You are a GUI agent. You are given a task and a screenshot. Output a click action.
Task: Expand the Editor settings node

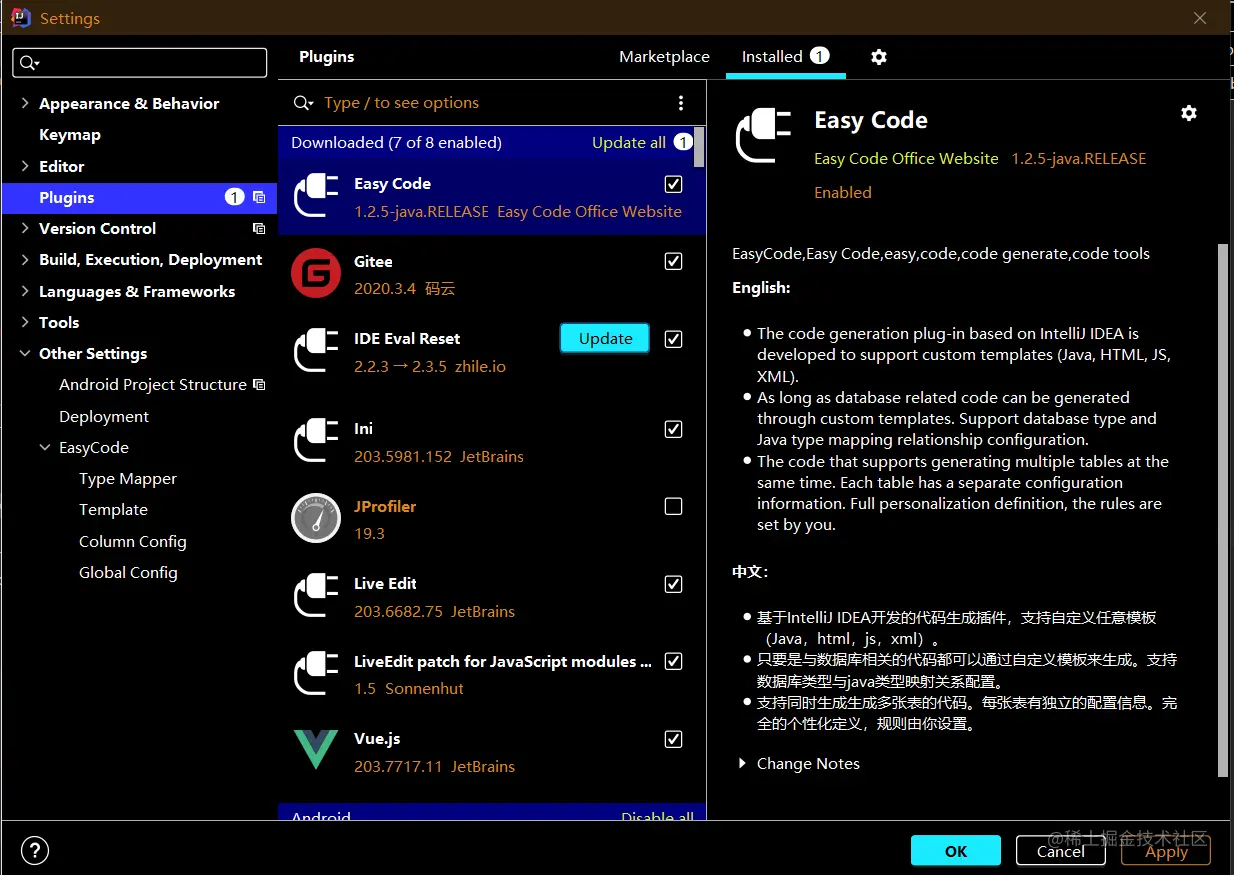[25, 166]
